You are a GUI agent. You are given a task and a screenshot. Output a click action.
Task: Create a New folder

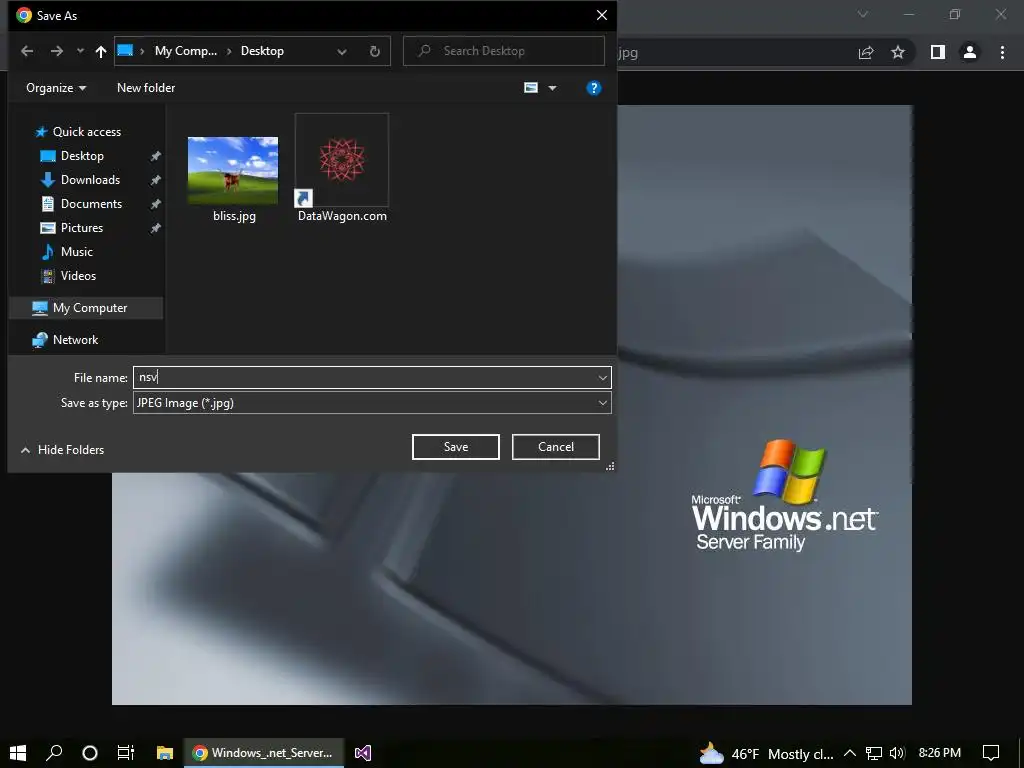pyautogui.click(x=146, y=88)
